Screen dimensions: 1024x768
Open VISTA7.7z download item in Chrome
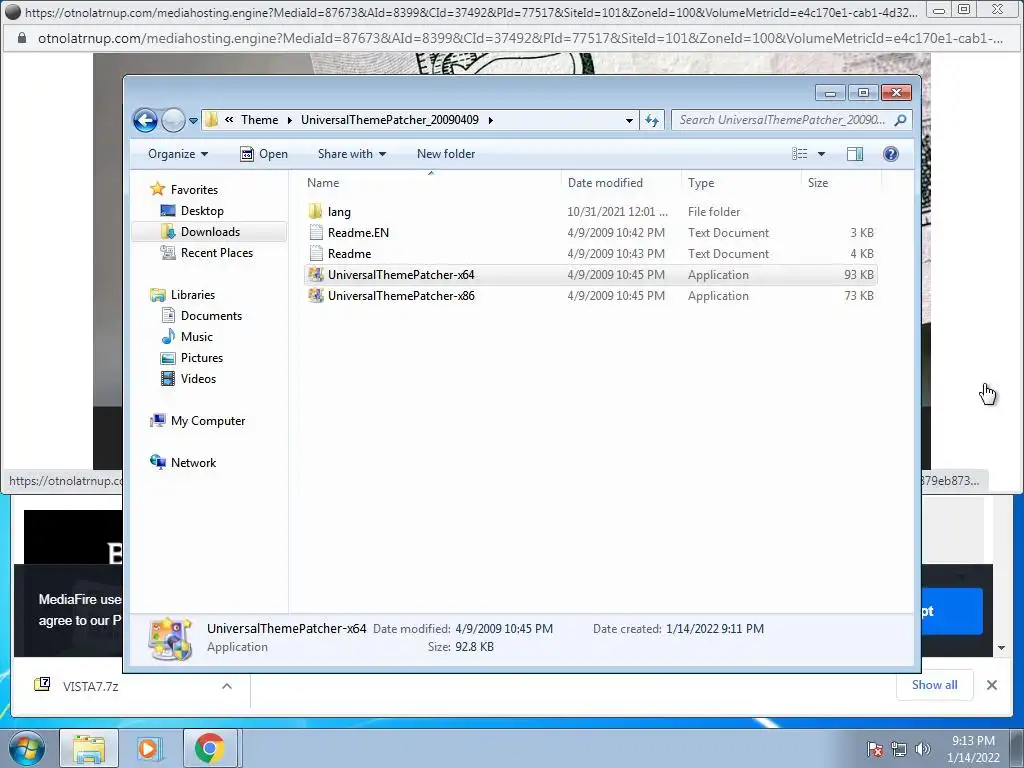(91, 686)
